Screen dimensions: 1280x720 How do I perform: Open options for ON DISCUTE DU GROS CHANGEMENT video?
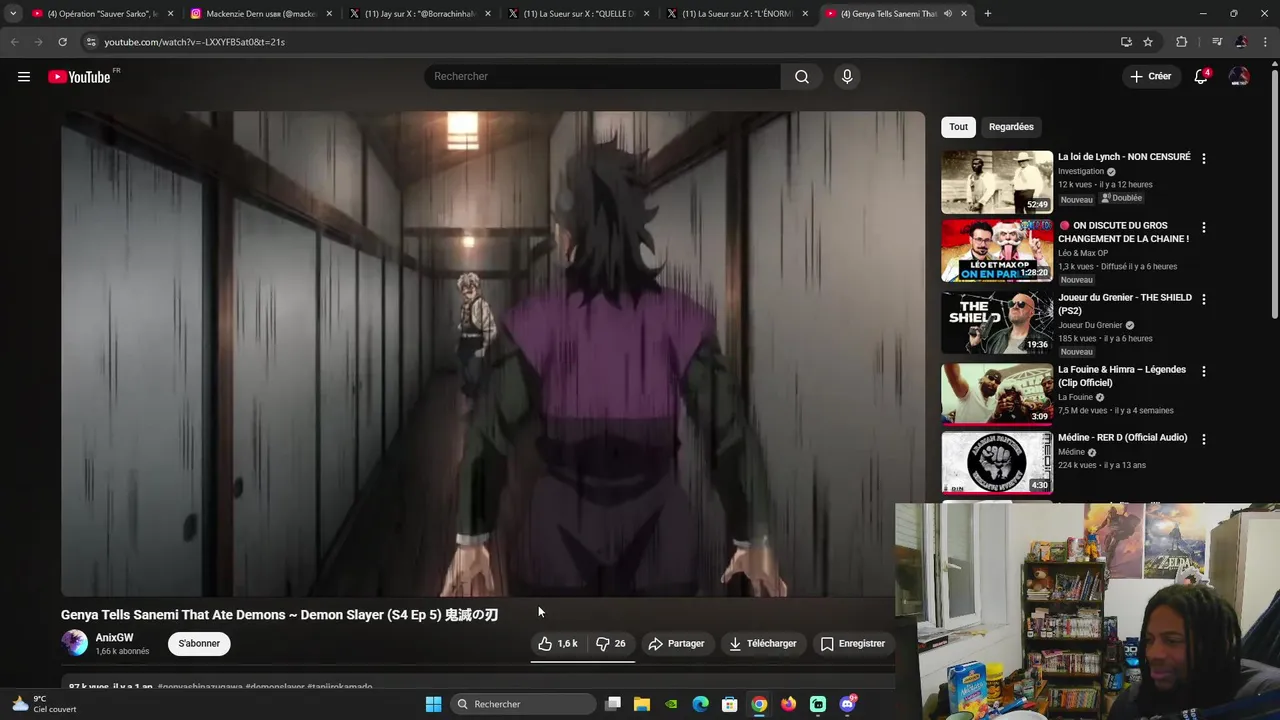pos(1204,228)
